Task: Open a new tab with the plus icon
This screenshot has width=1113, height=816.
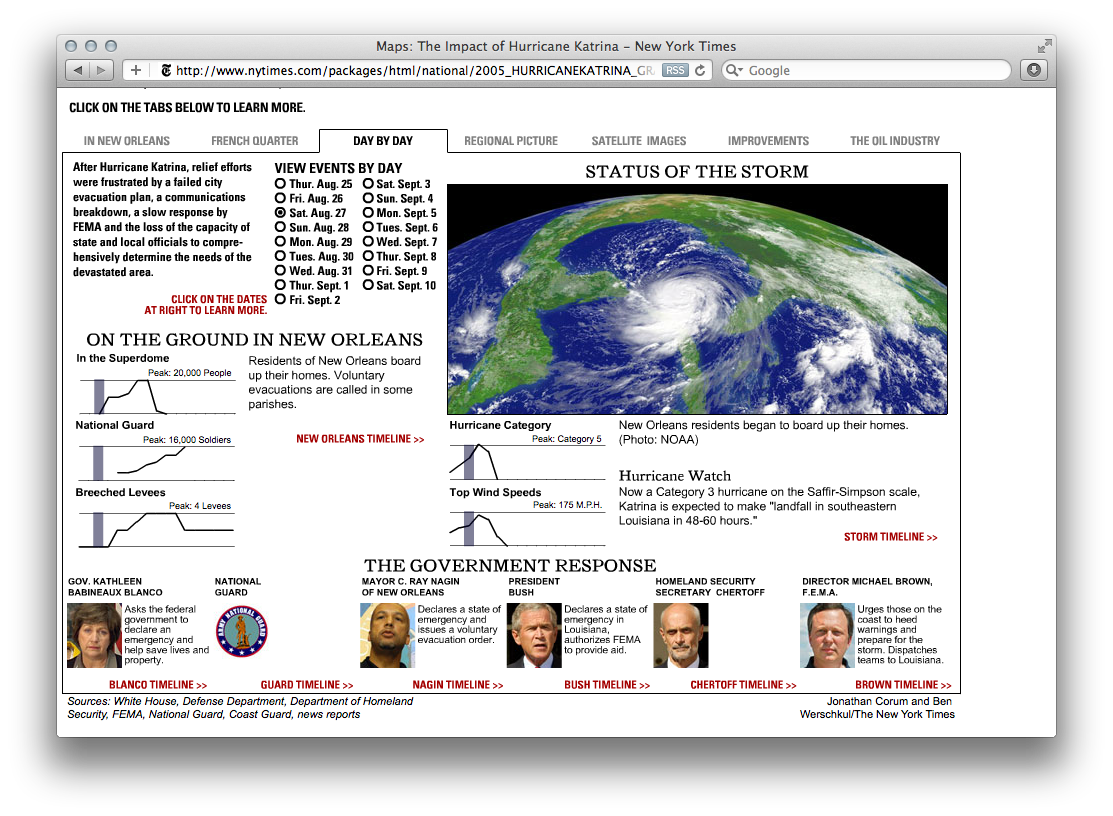Action: pos(136,70)
